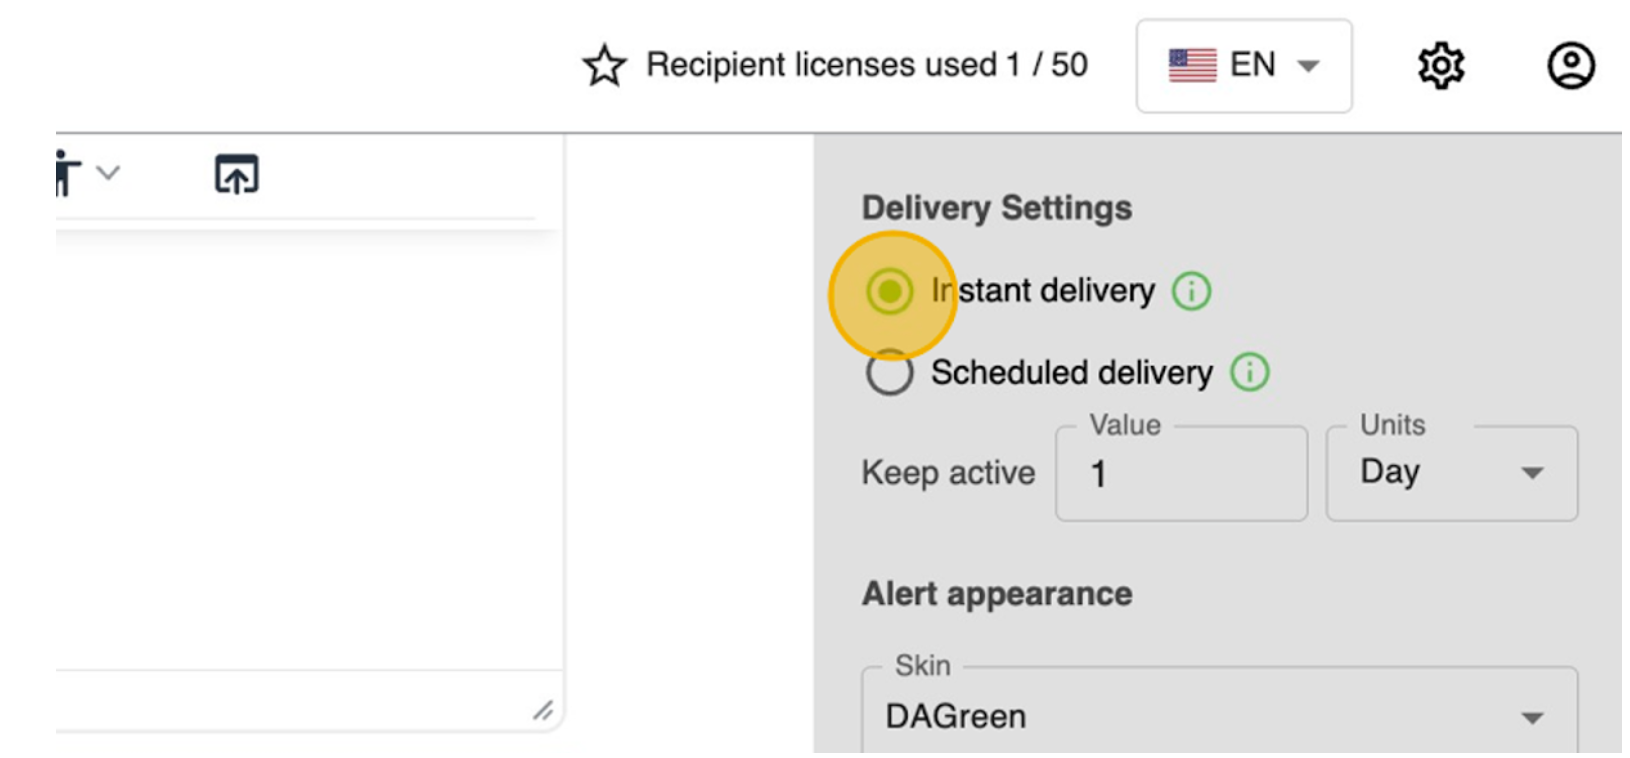Click the US flag language icon
Screen dimensions: 1630x758
(x=1192, y=66)
